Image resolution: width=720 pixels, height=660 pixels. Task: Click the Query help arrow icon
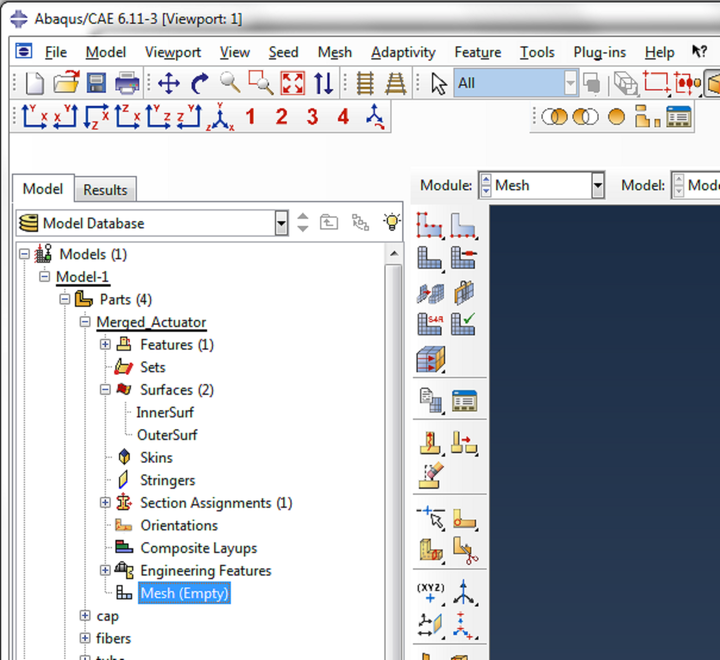[x=699, y=51]
